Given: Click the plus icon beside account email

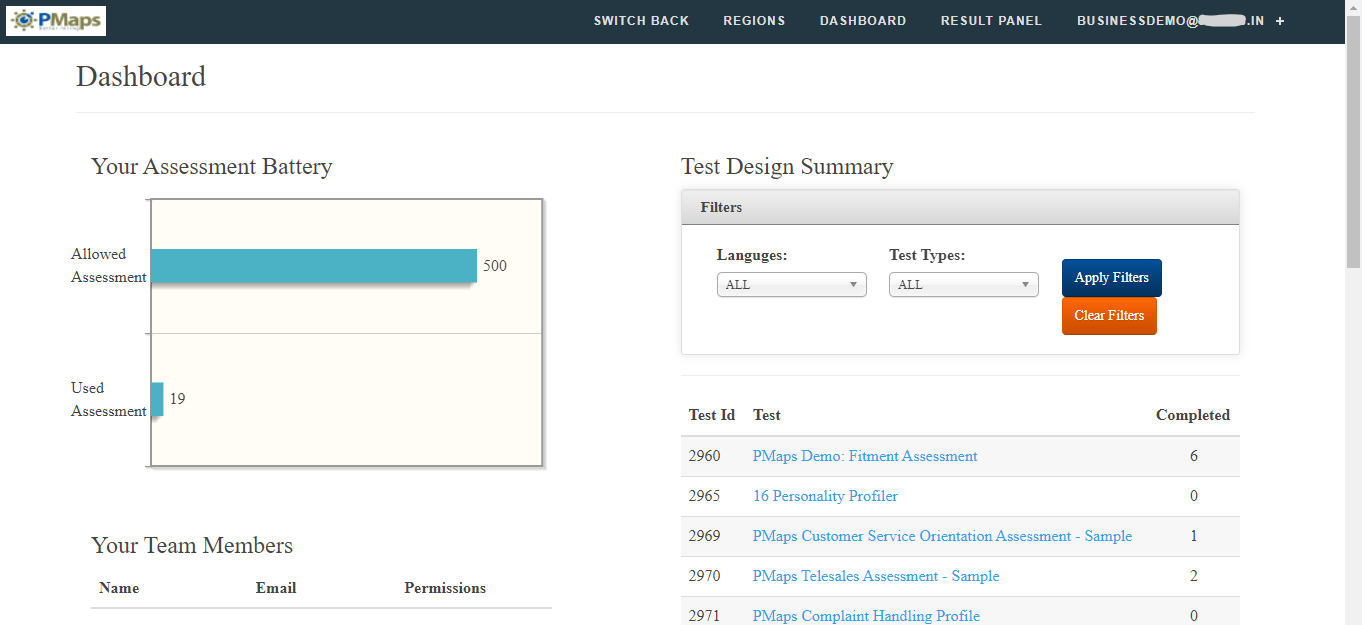Looking at the screenshot, I should pyautogui.click(x=1280, y=21).
